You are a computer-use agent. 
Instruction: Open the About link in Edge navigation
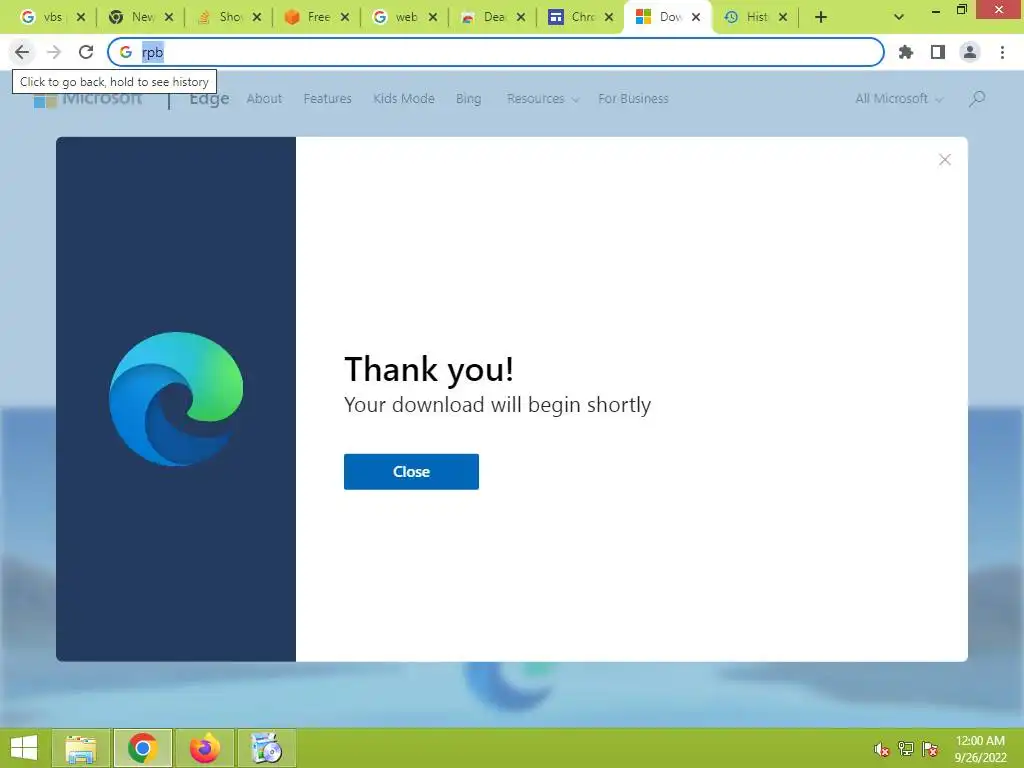(264, 99)
